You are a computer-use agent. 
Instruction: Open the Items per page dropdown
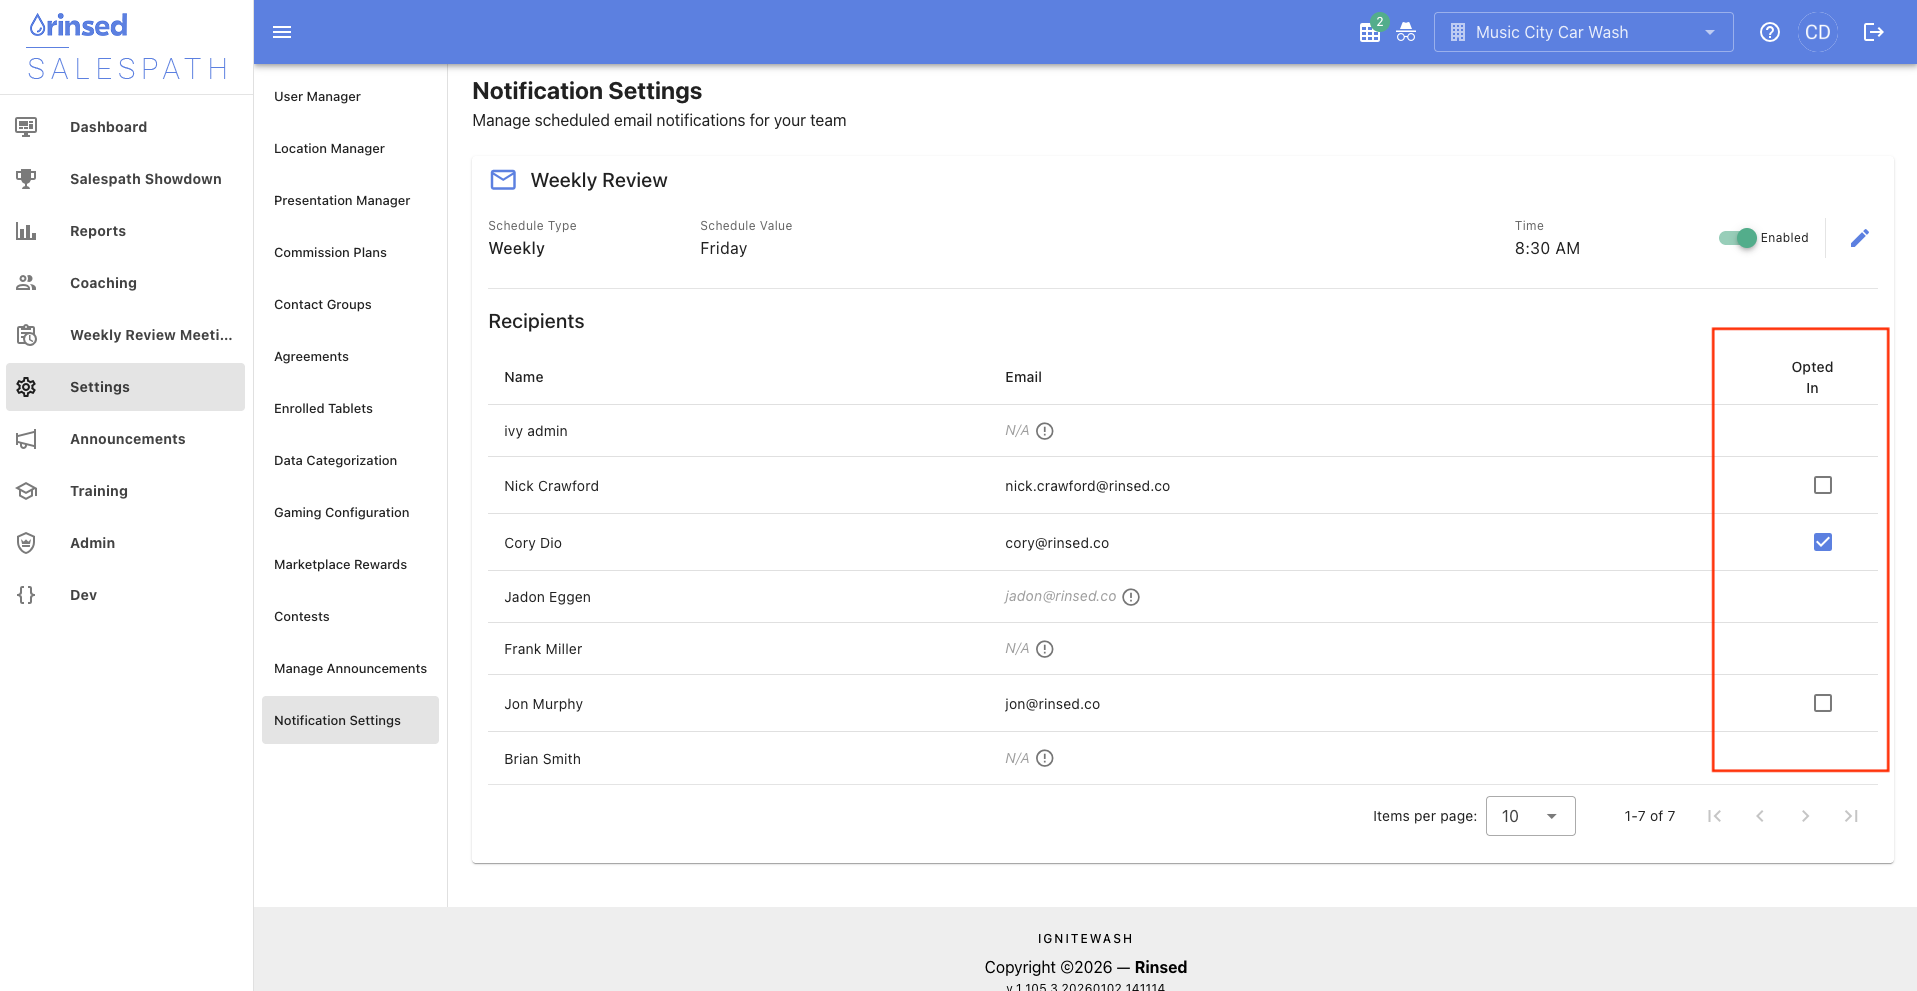tap(1531, 816)
